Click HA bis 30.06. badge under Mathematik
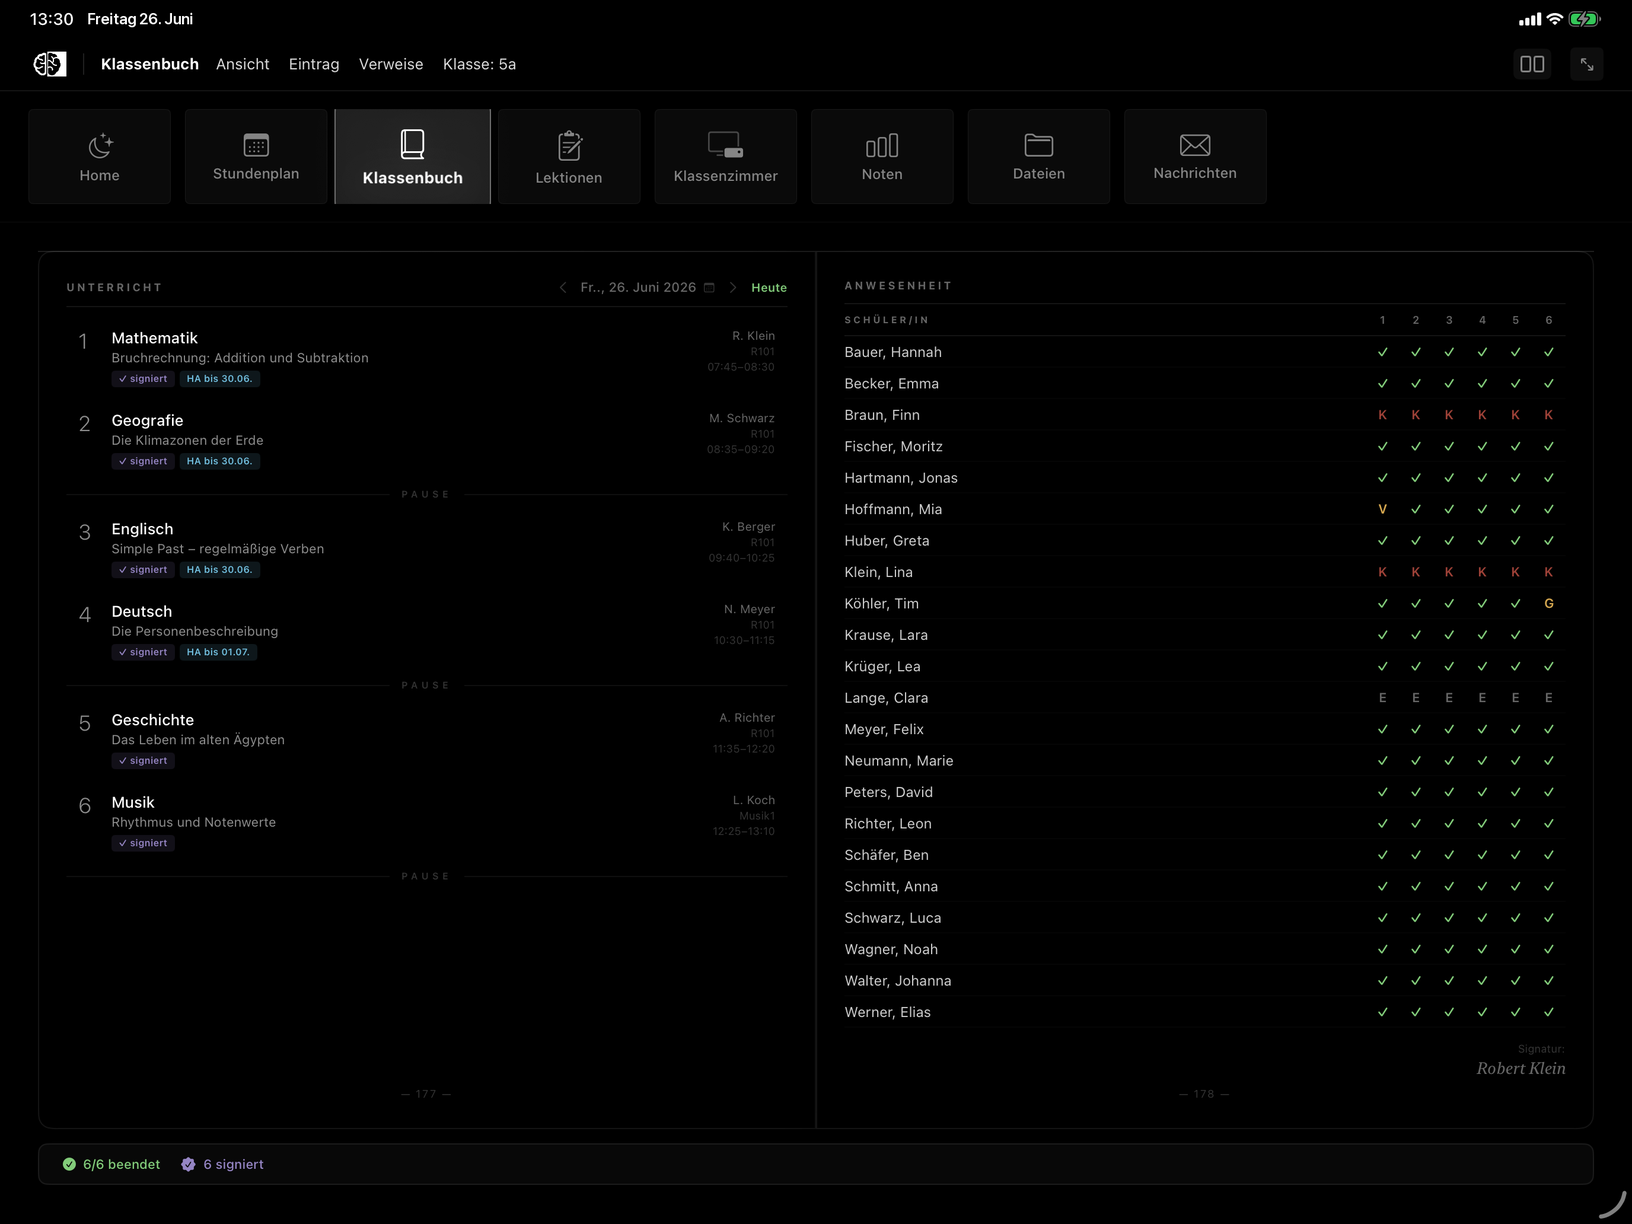This screenshot has width=1632, height=1224. pyautogui.click(x=220, y=379)
